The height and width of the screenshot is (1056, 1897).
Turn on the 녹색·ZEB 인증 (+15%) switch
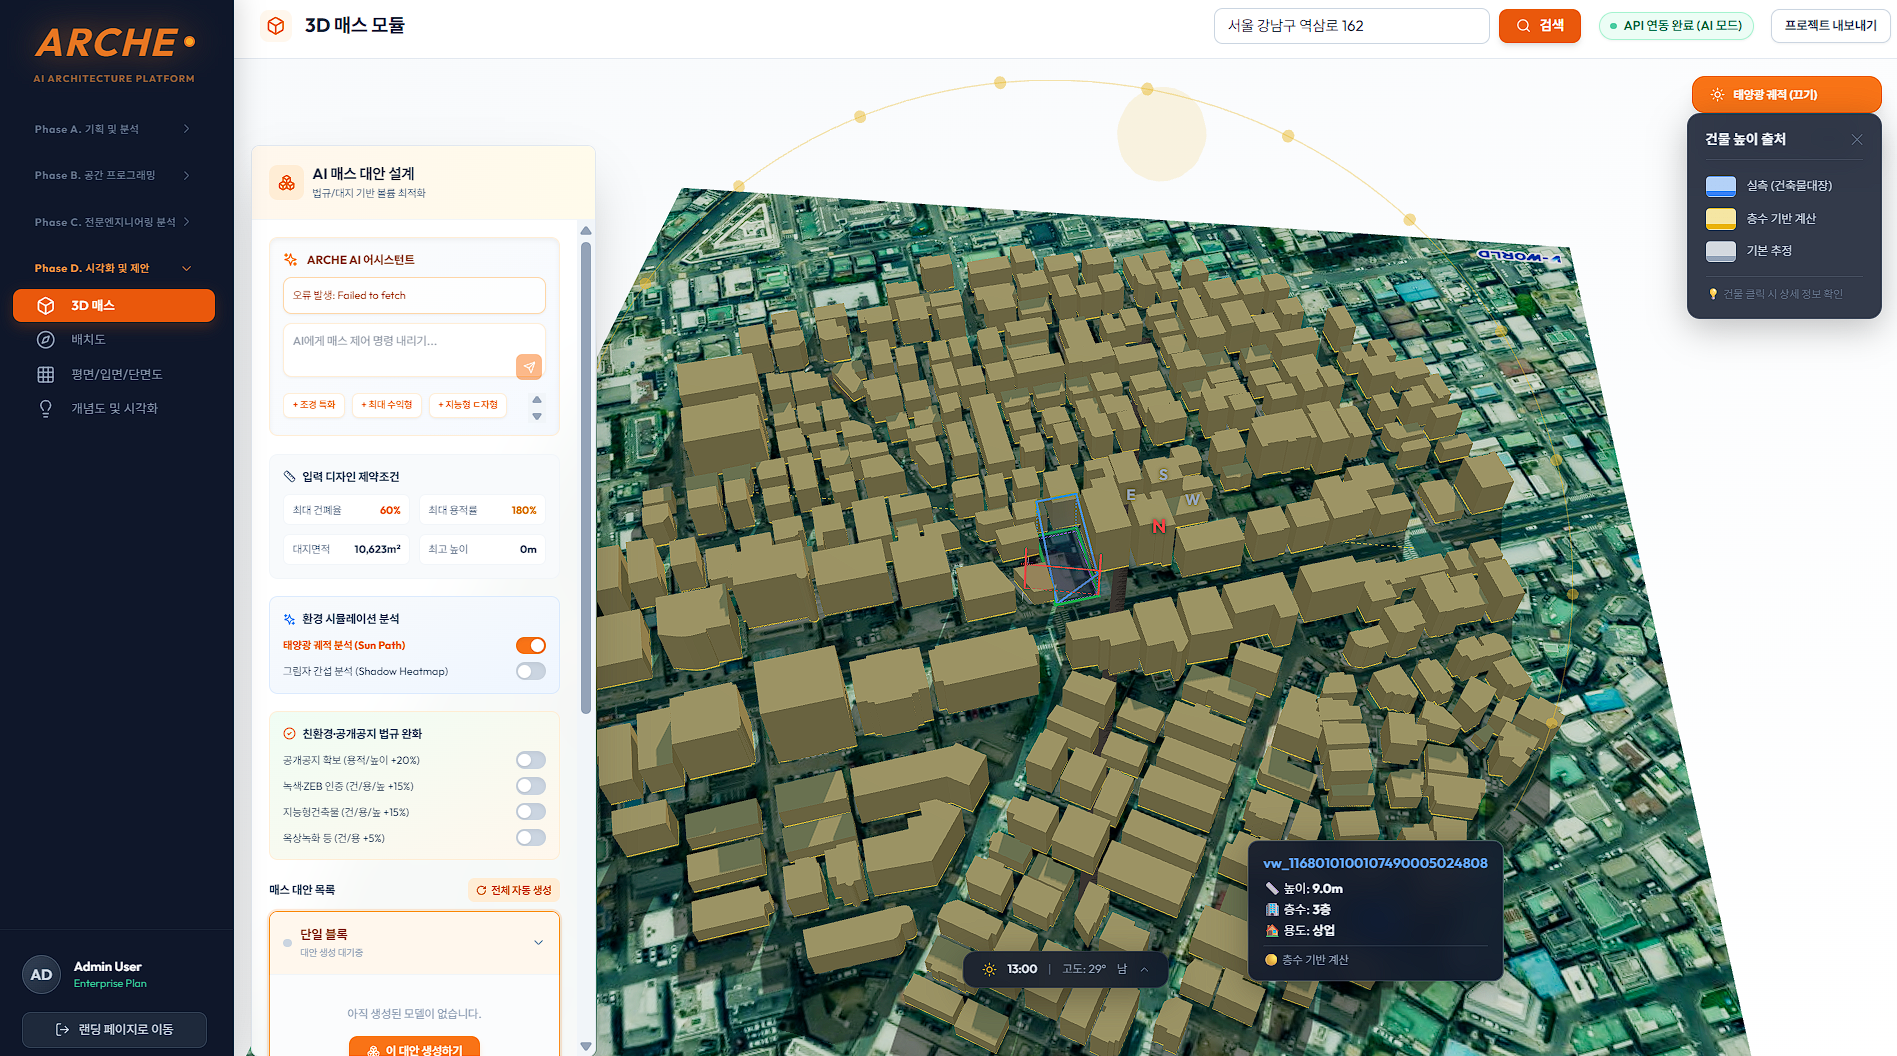[x=531, y=787]
